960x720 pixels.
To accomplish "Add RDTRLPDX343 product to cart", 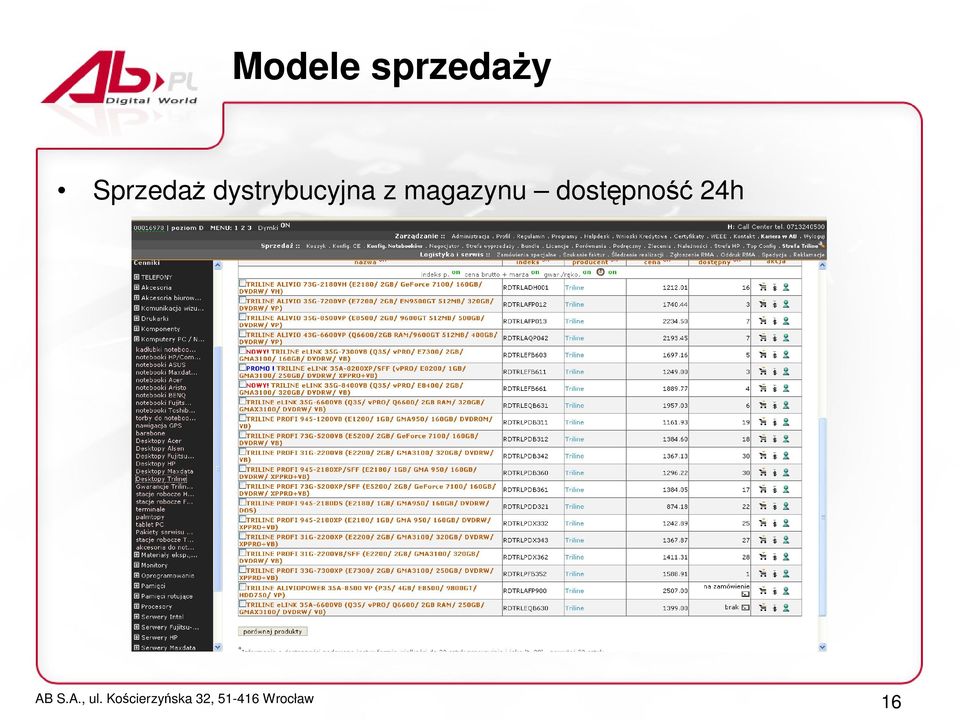I will [x=763, y=540].
